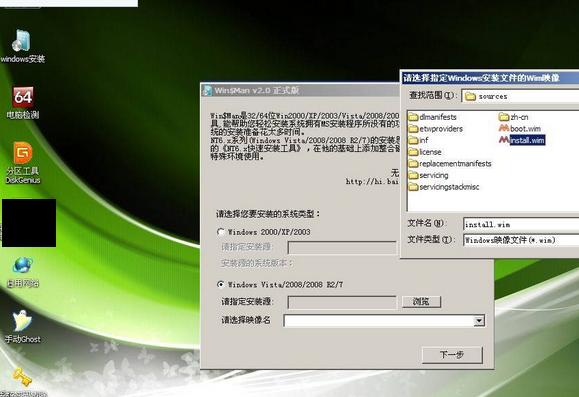Select the 'license' folder name
The image size is (579, 397).
[430, 152]
